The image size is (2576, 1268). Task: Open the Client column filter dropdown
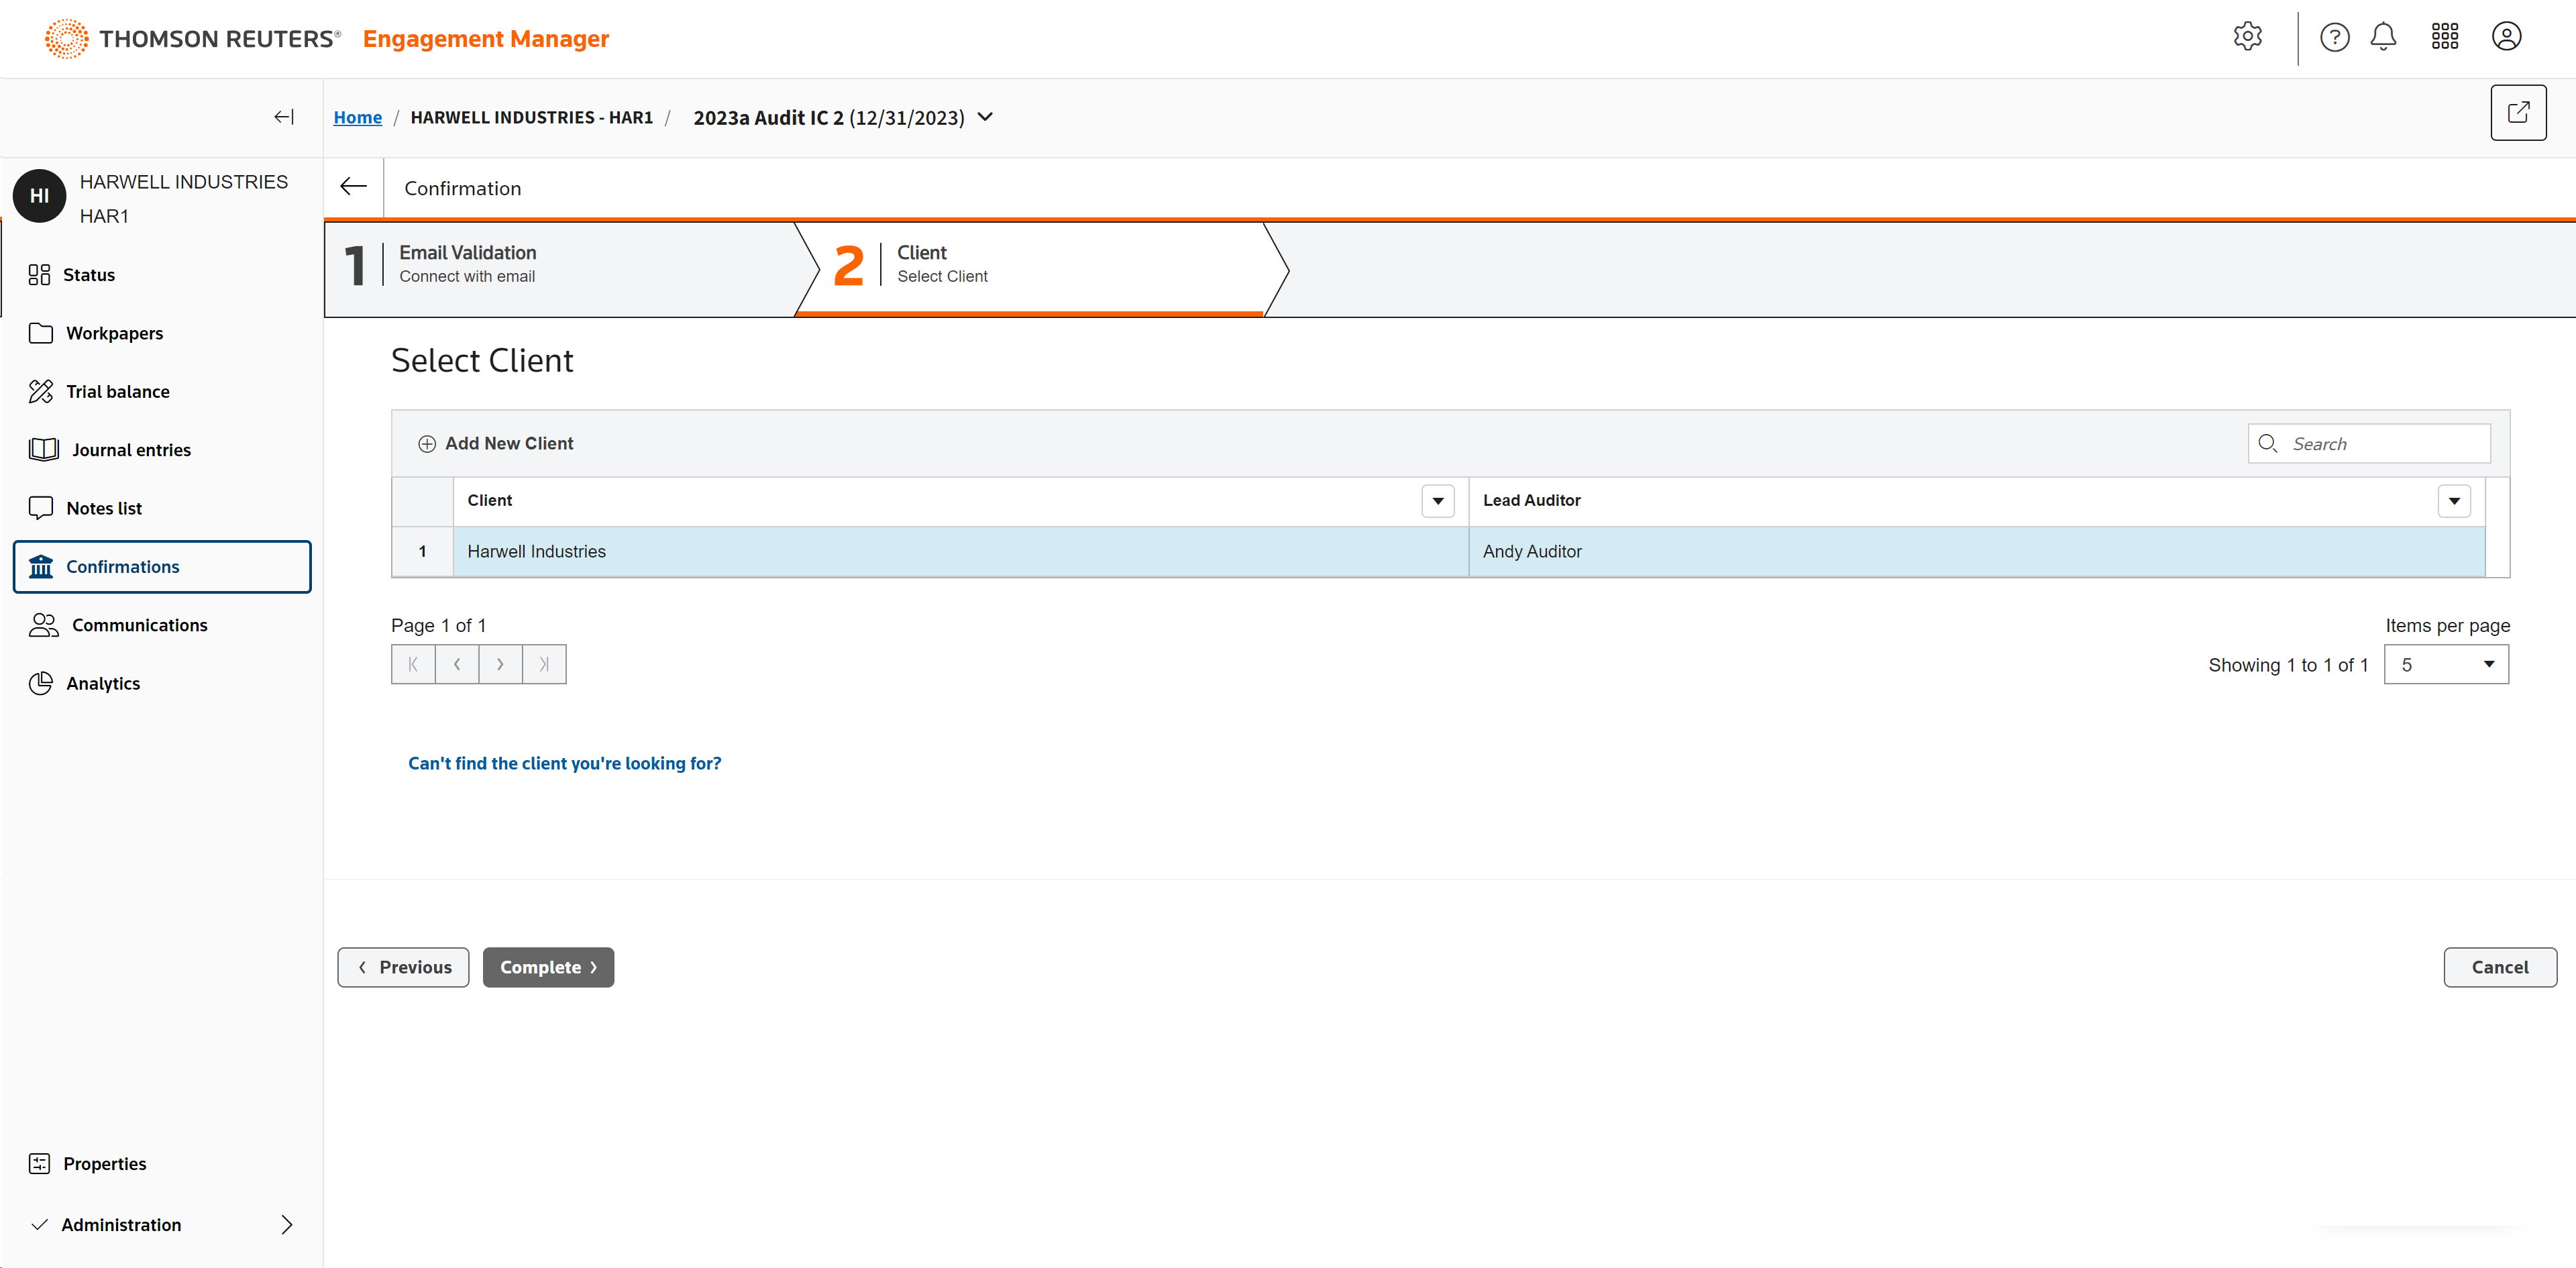(x=1437, y=501)
